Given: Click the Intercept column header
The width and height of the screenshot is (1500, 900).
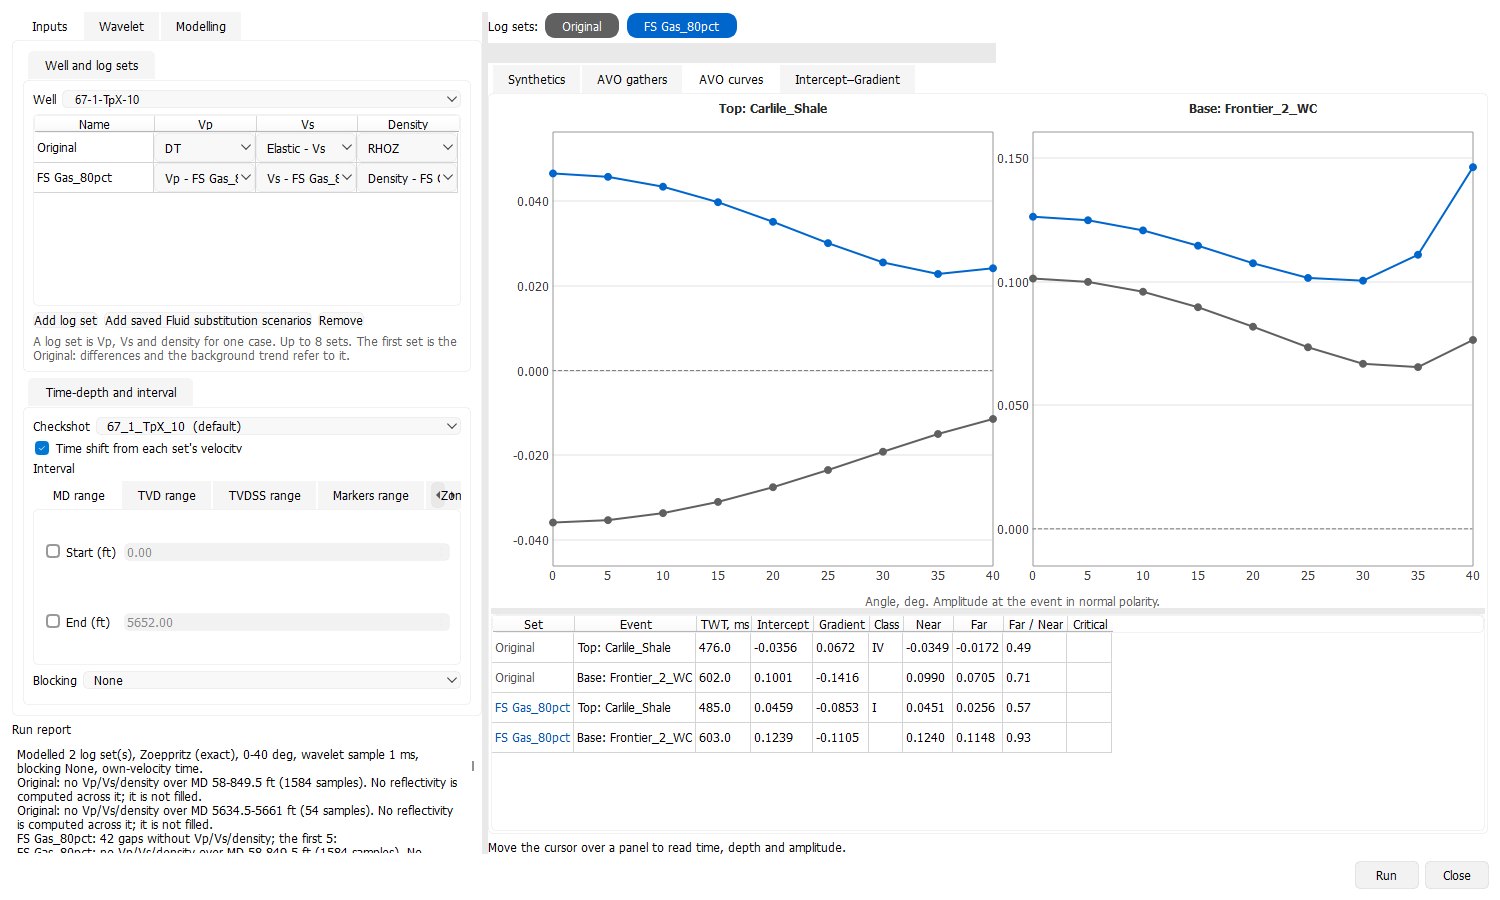Looking at the screenshot, I should coord(782,624).
